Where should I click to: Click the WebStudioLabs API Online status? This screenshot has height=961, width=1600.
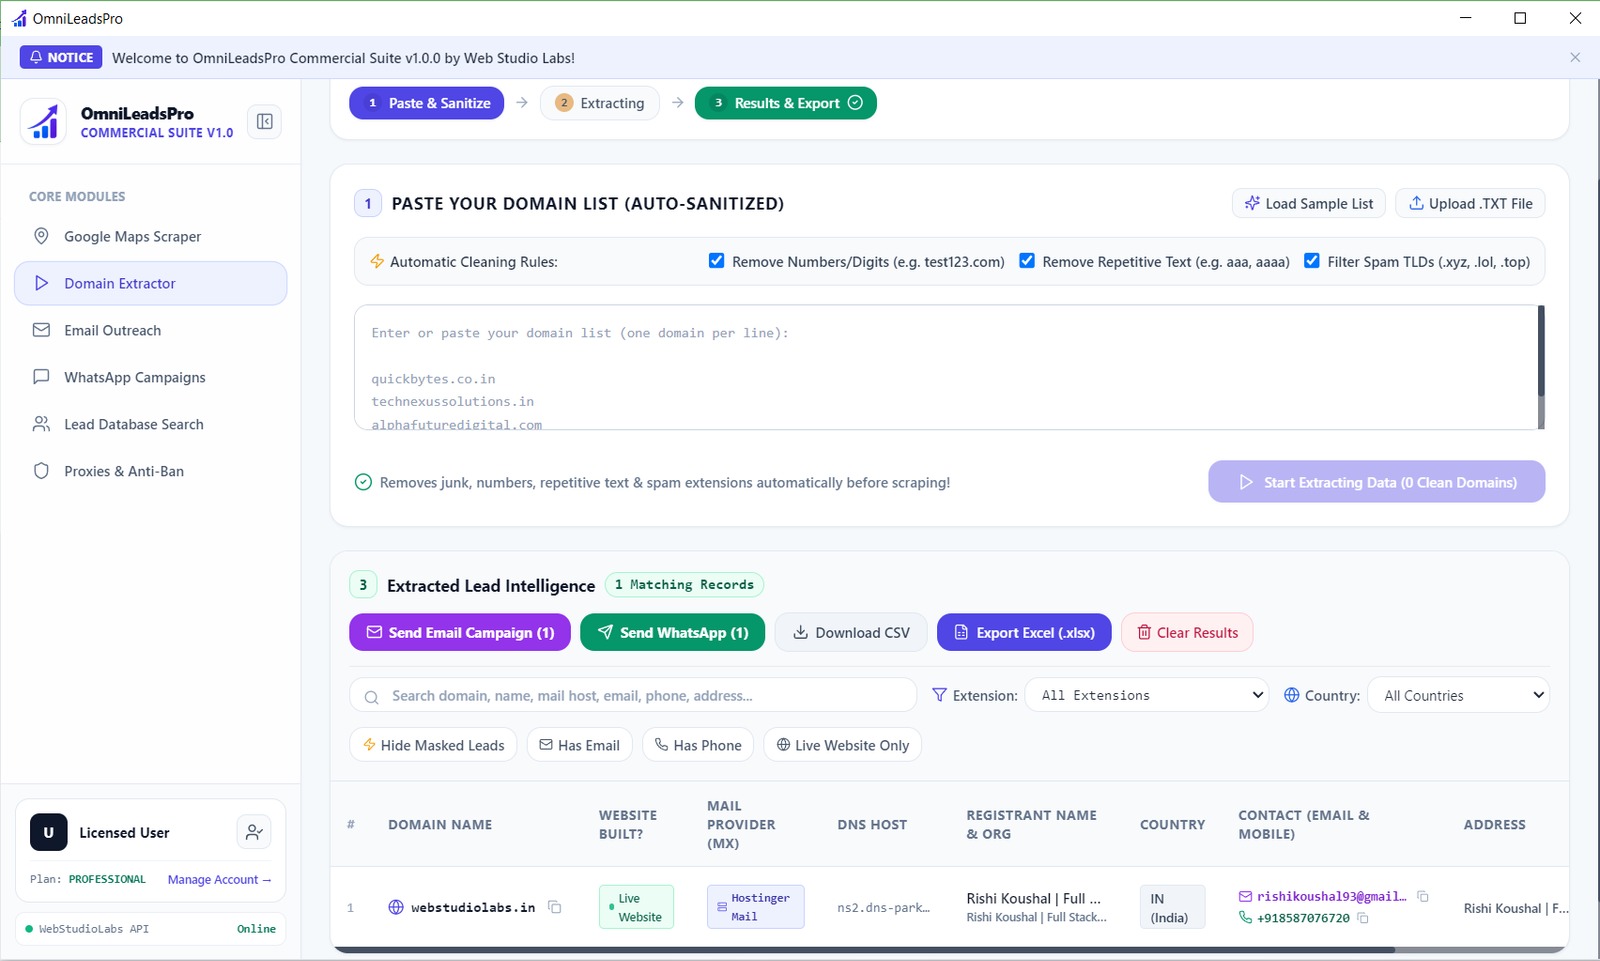click(x=150, y=929)
